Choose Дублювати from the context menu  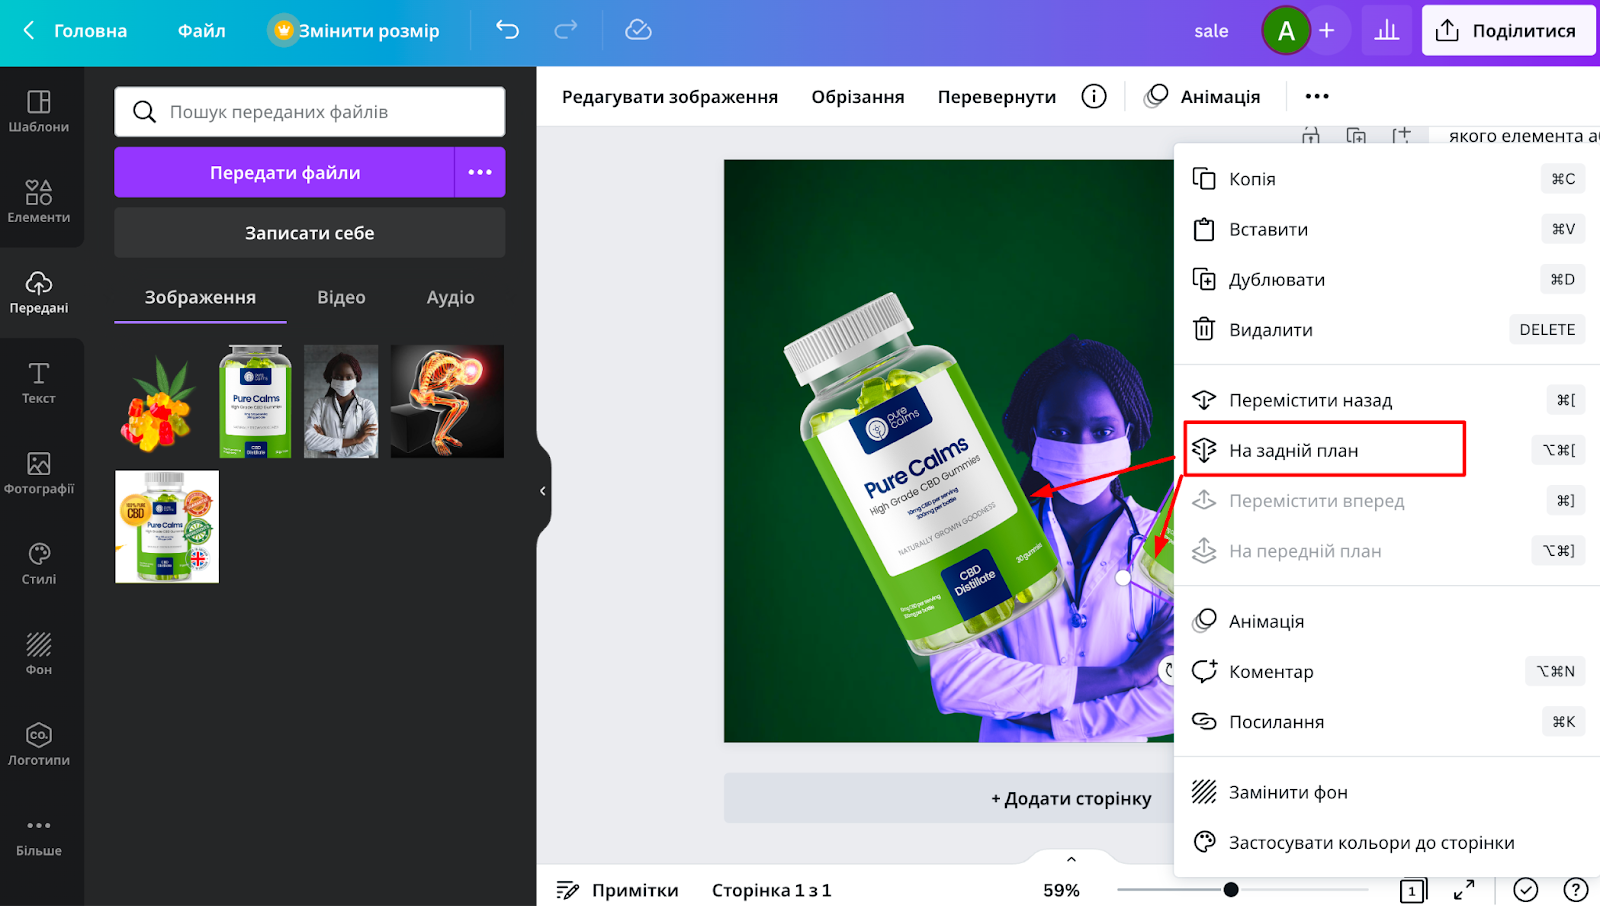coord(1387,279)
